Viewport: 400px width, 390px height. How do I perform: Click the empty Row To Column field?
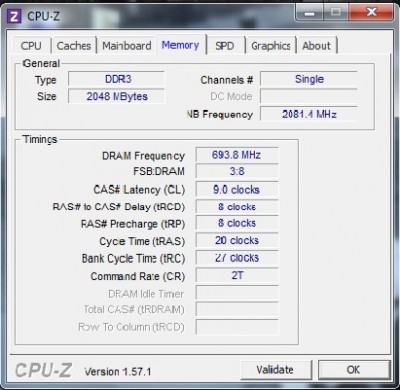237,327
